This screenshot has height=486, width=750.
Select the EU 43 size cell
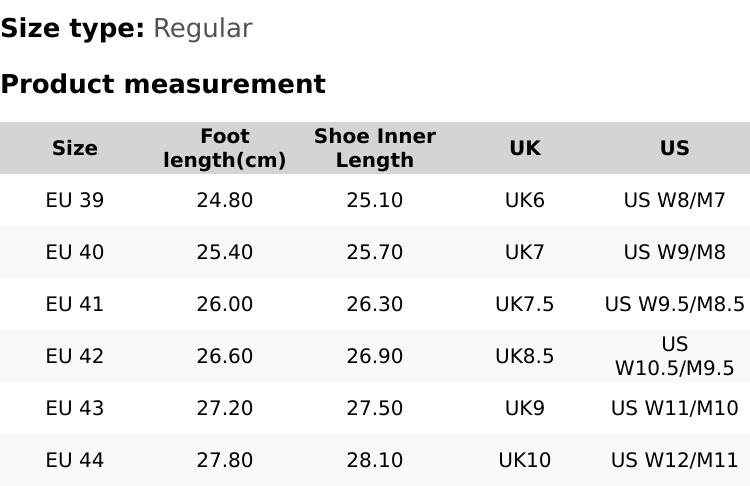[75, 408]
